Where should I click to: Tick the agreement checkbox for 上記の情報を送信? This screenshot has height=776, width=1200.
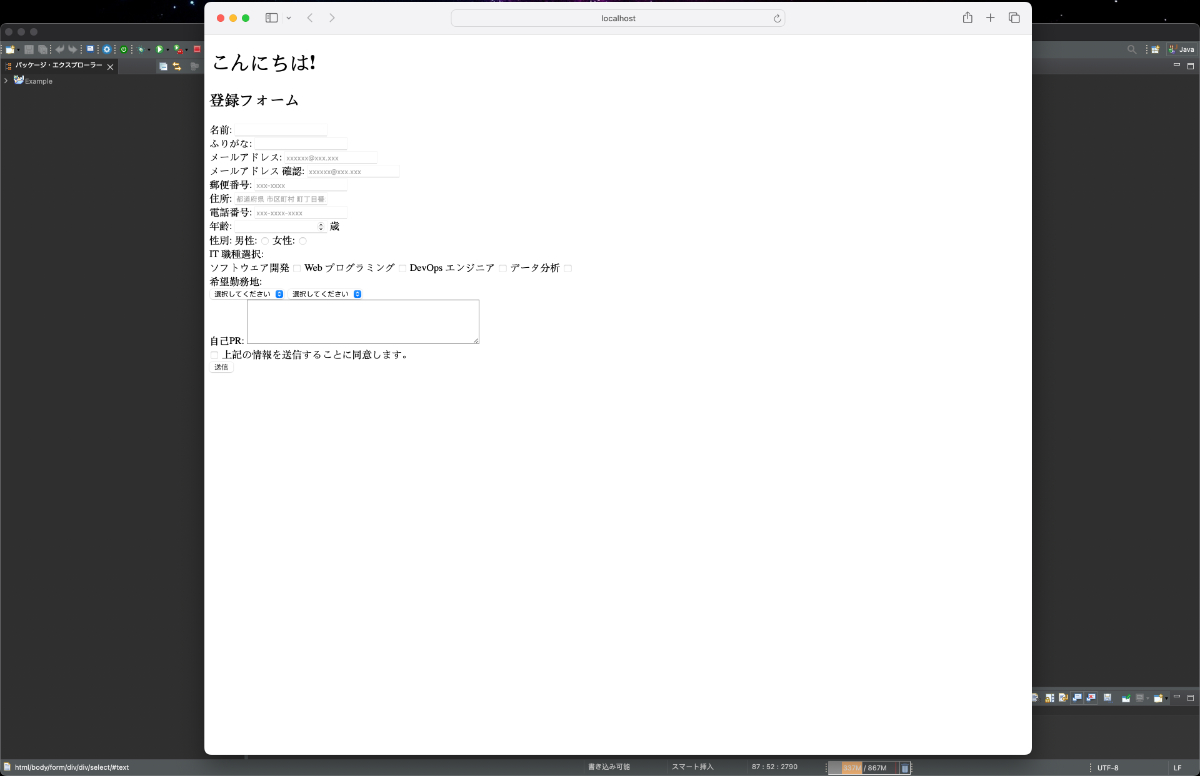pos(214,354)
